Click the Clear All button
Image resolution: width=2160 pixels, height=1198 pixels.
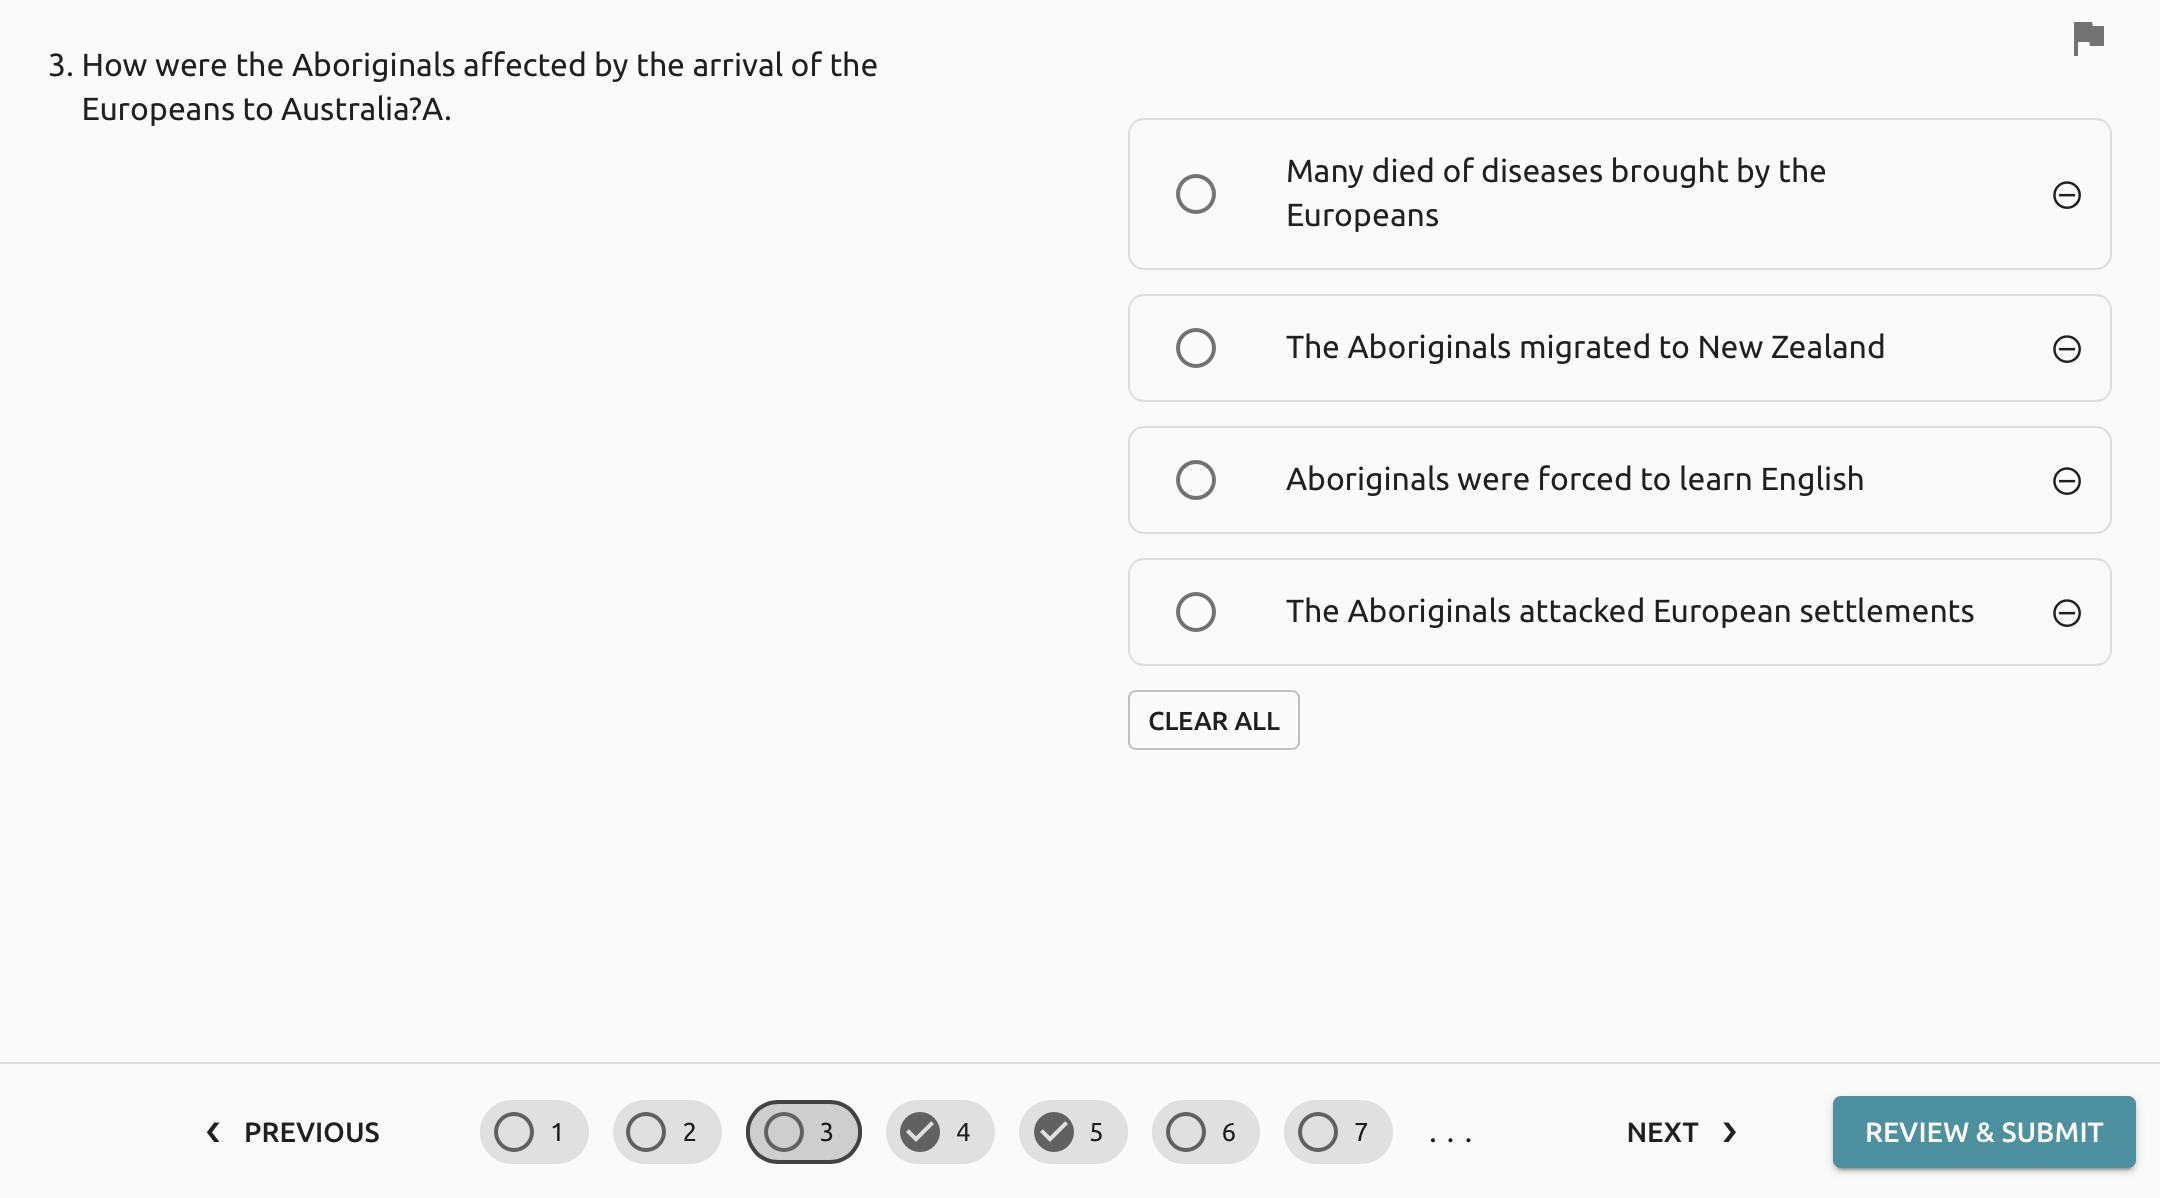pyautogui.click(x=1213, y=720)
